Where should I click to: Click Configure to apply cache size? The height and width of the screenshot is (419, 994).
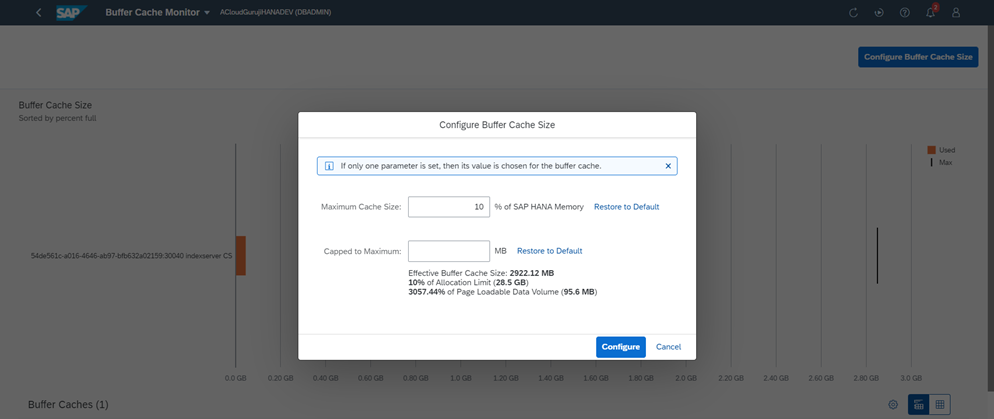pos(620,347)
